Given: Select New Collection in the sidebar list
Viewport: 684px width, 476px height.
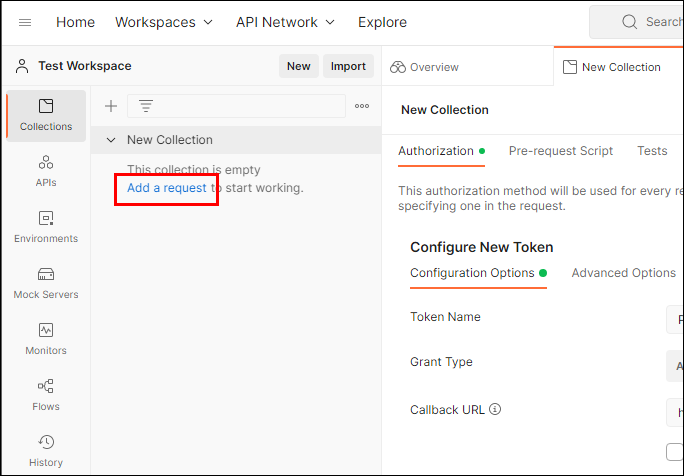Looking at the screenshot, I should [x=236, y=140].
